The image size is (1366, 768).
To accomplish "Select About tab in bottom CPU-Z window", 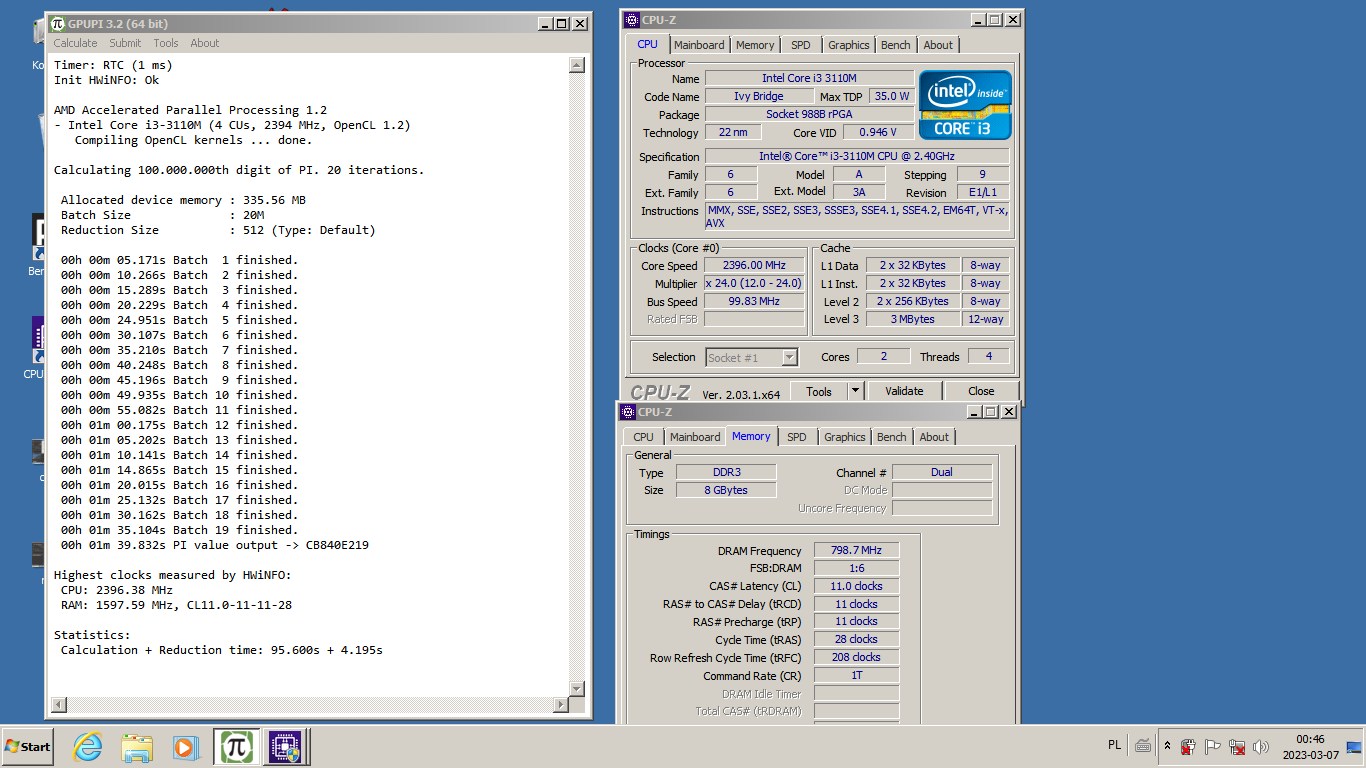I will [x=934, y=437].
